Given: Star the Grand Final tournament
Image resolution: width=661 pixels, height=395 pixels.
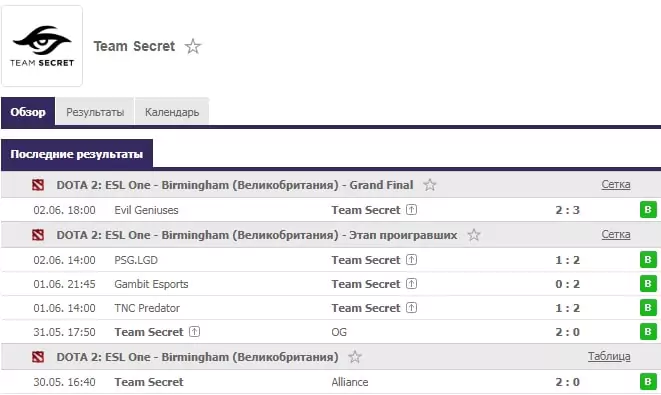Looking at the screenshot, I should coord(430,185).
